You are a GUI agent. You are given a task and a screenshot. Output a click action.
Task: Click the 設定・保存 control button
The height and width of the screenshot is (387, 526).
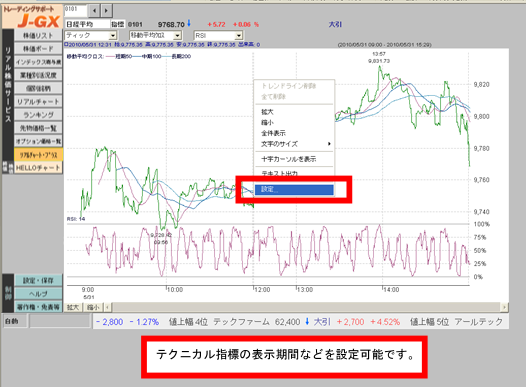[38, 280]
